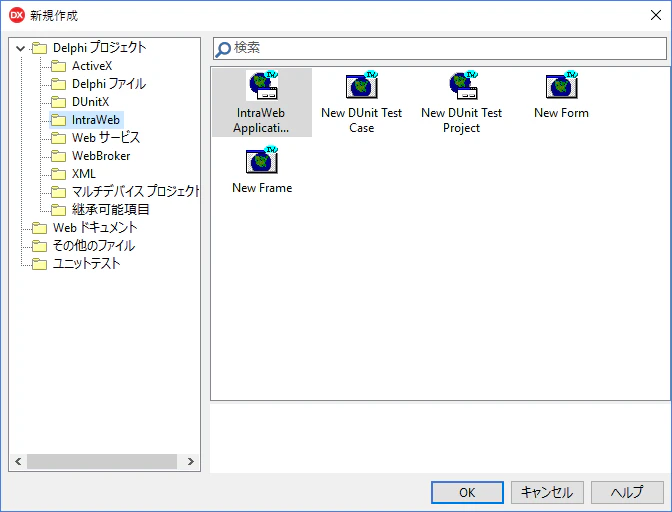Choose the New DUnit Test Case icon
672x512 pixels.
(x=362, y=85)
